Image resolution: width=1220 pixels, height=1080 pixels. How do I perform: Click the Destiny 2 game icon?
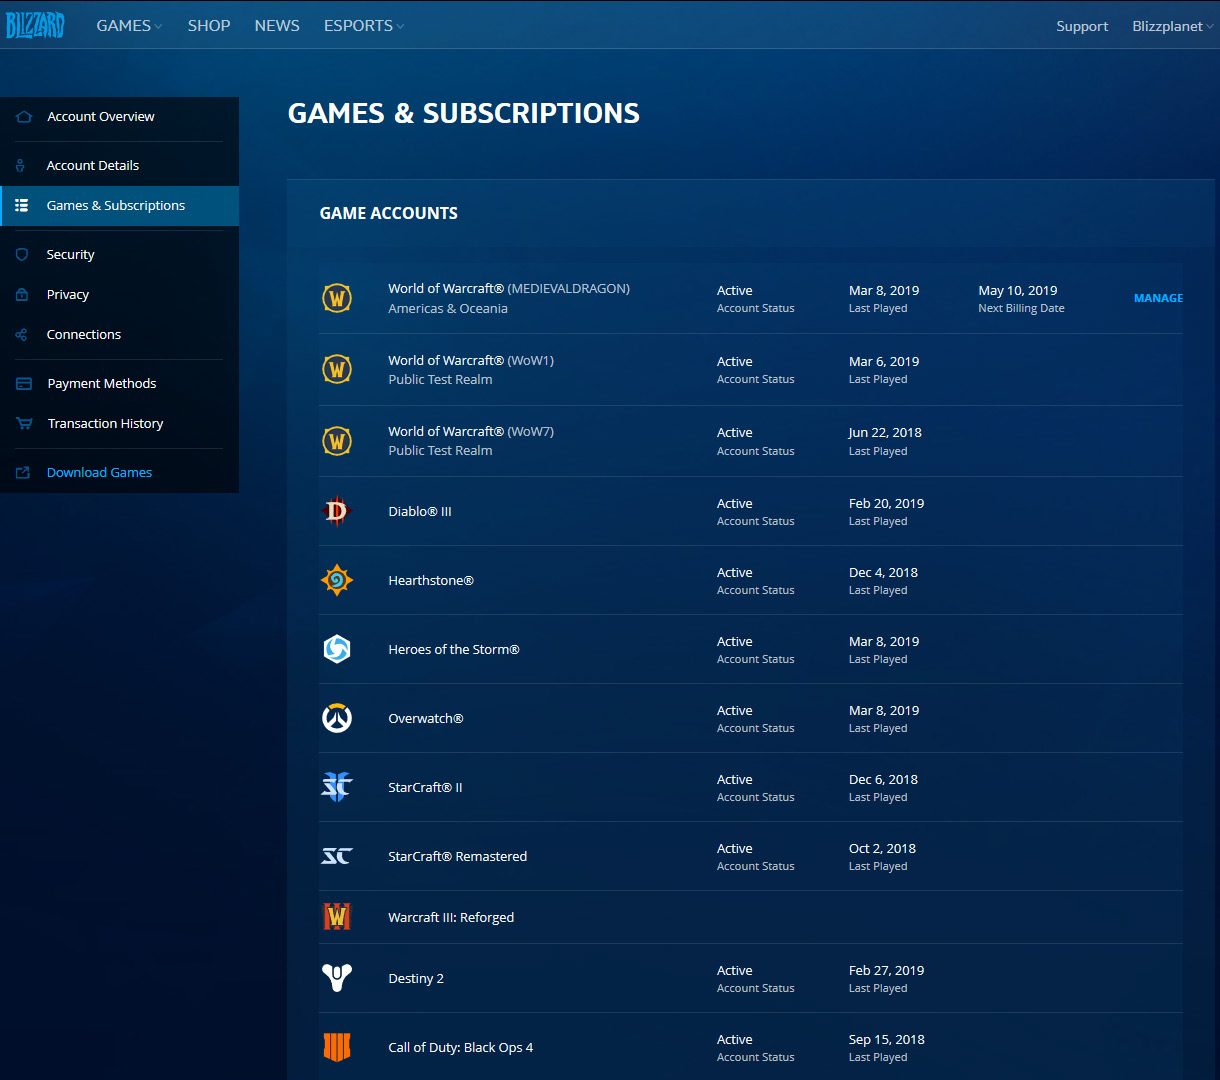tap(337, 978)
